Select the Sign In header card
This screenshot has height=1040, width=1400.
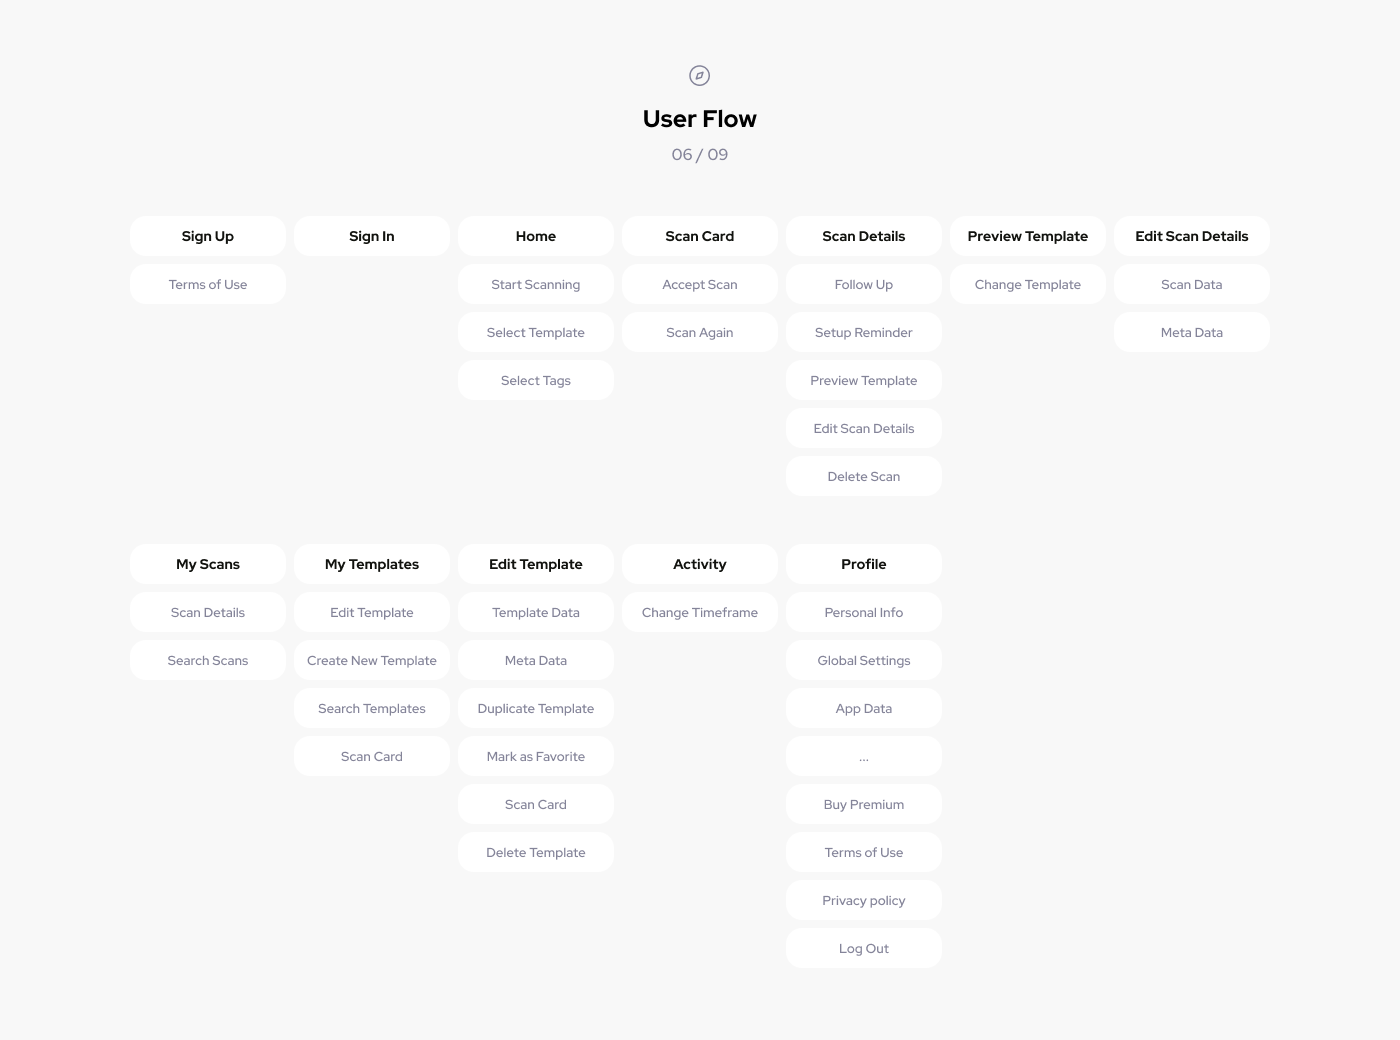(372, 236)
